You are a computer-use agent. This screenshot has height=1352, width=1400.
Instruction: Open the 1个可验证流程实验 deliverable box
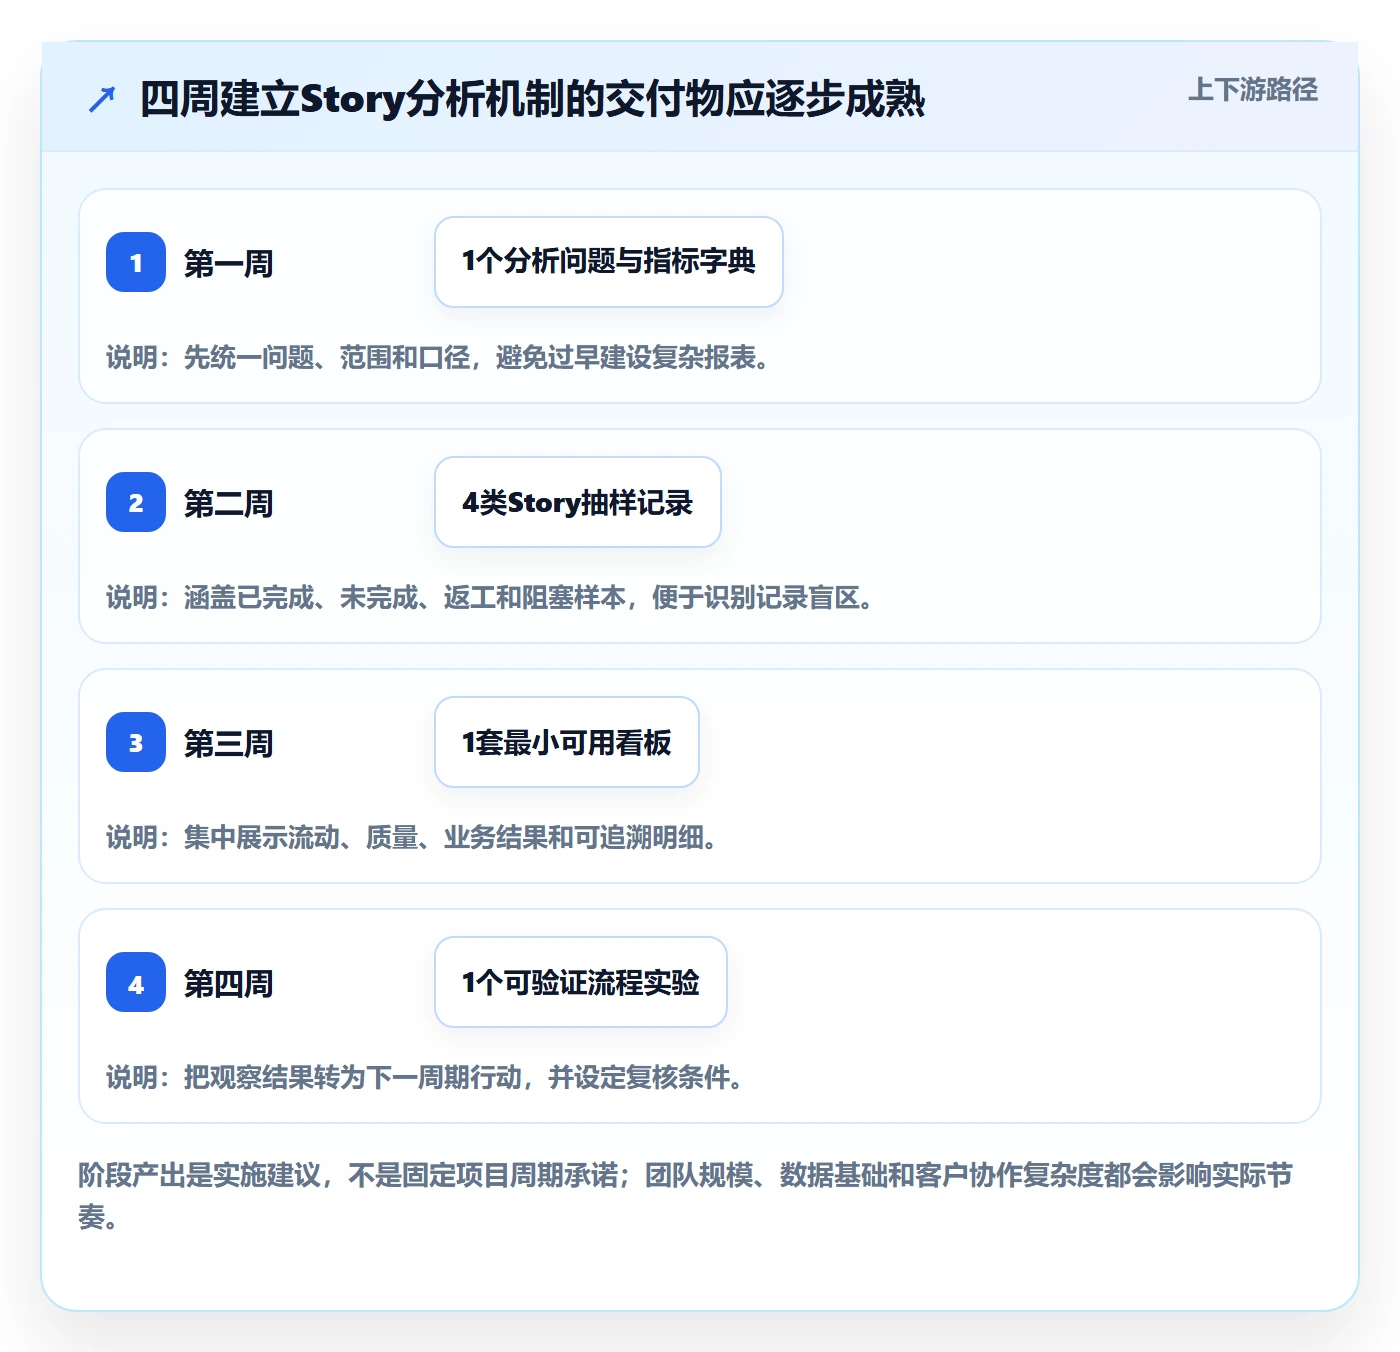click(581, 982)
